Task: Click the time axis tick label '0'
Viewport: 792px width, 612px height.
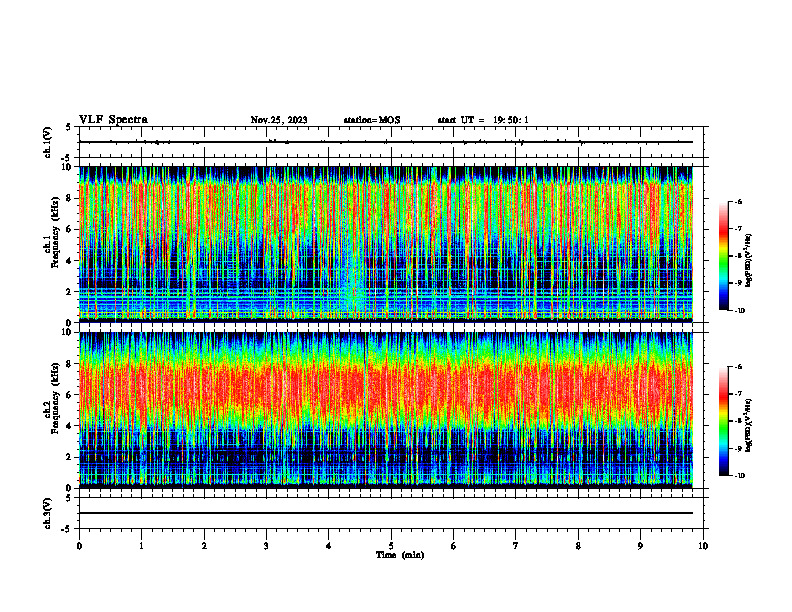Action: pyautogui.click(x=79, y=546)
